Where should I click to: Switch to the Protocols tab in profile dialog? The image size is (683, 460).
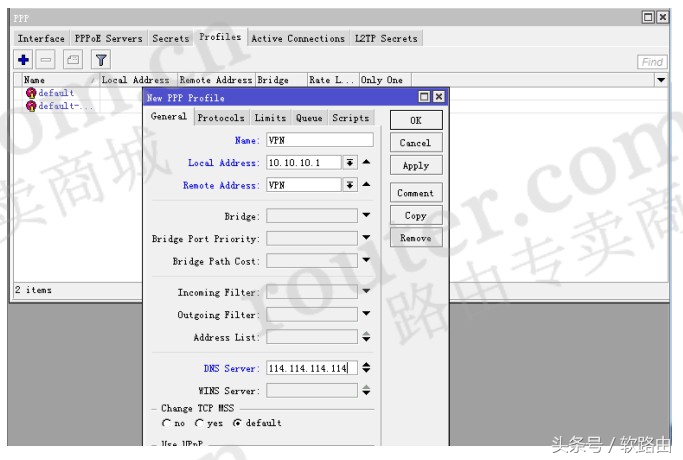[221, 118]
